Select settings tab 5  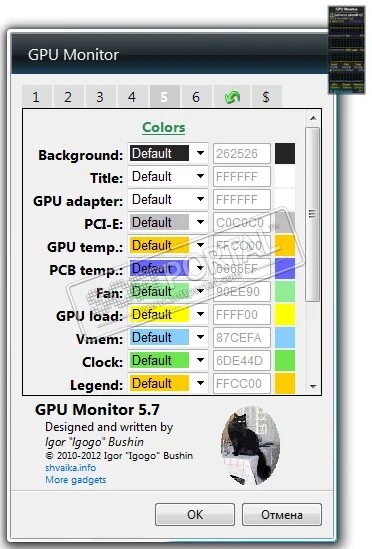(164, 97)
